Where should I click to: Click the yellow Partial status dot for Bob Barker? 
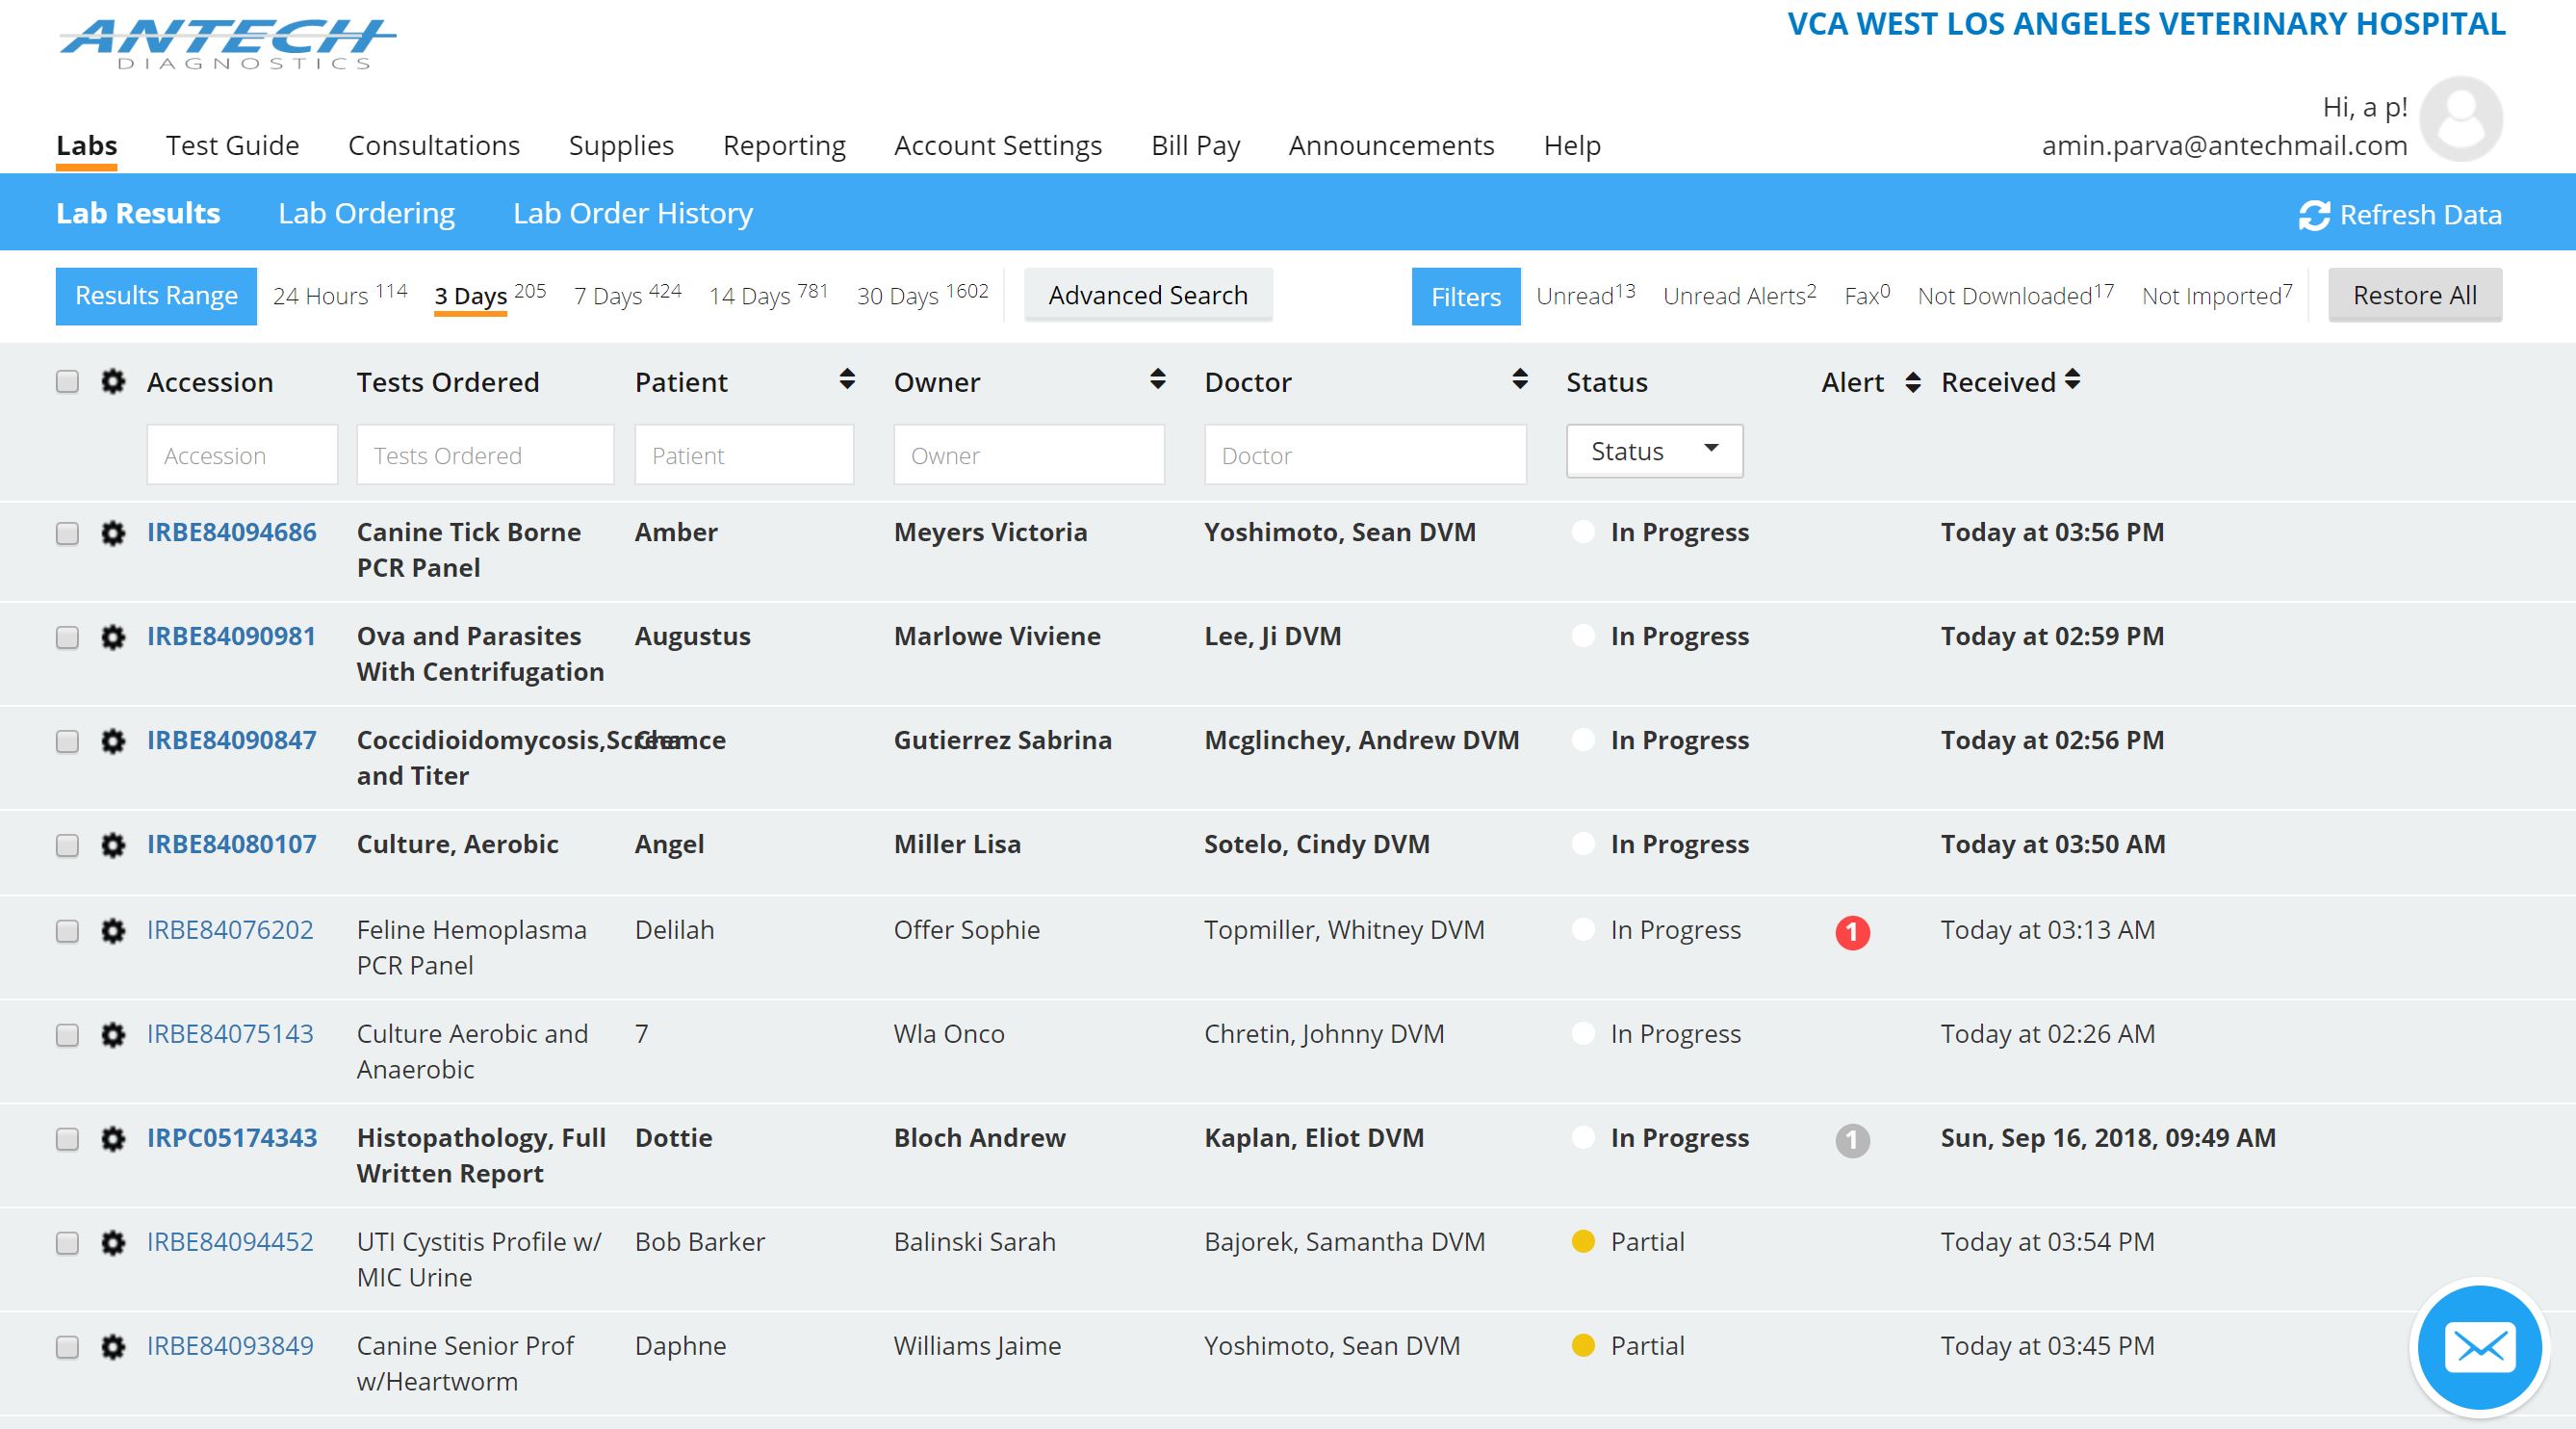1583,1242
